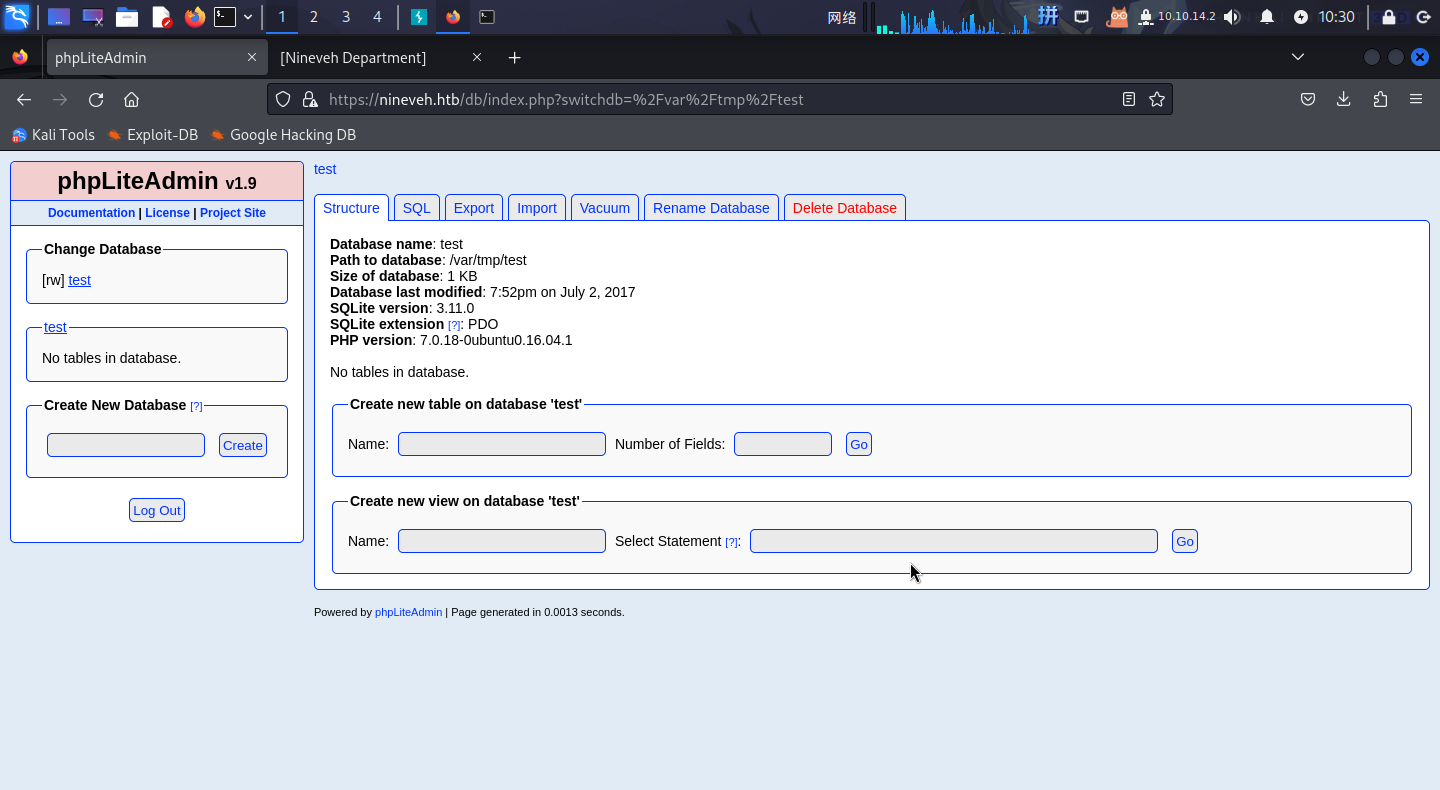Click the volume speaker icon in panel
Image resolution: width=1440 pixels, height=790 pixels.
[x=1232, y=17]
